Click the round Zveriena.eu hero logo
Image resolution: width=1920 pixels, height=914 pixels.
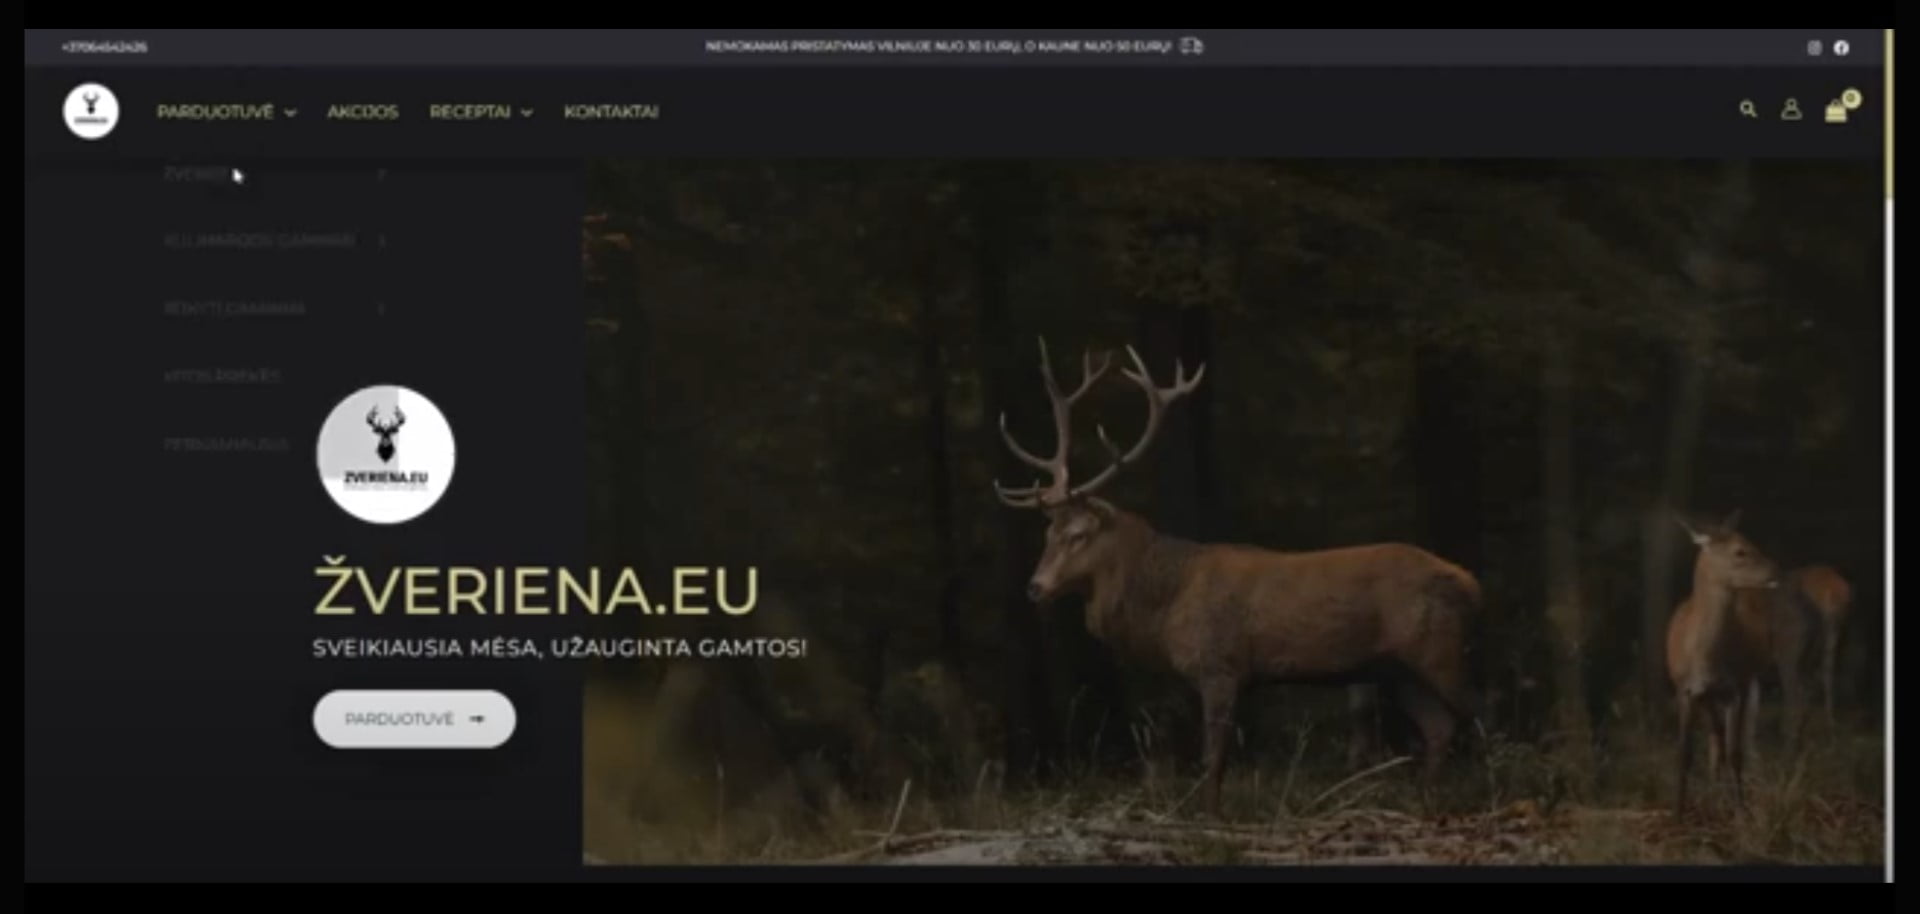[x=386, y=454]
